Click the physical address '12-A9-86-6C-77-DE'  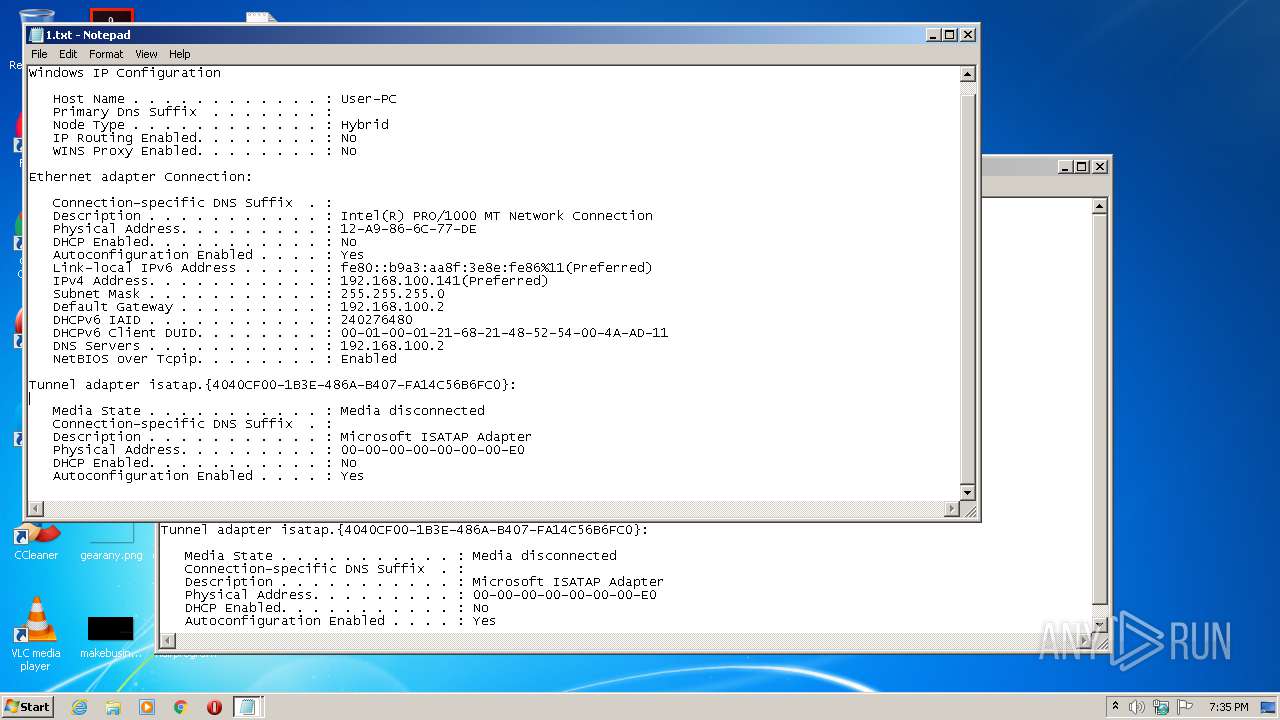[x=408, y=229]
